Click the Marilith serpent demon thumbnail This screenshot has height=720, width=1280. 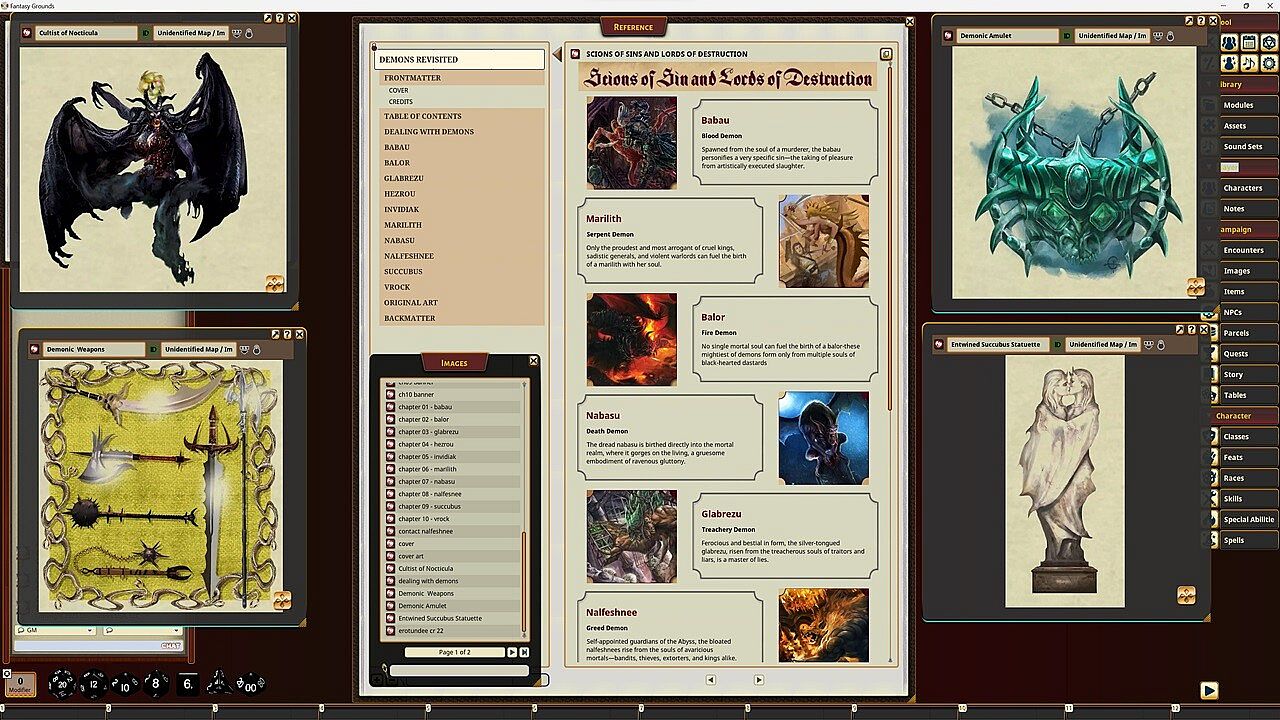coord(824,241)
